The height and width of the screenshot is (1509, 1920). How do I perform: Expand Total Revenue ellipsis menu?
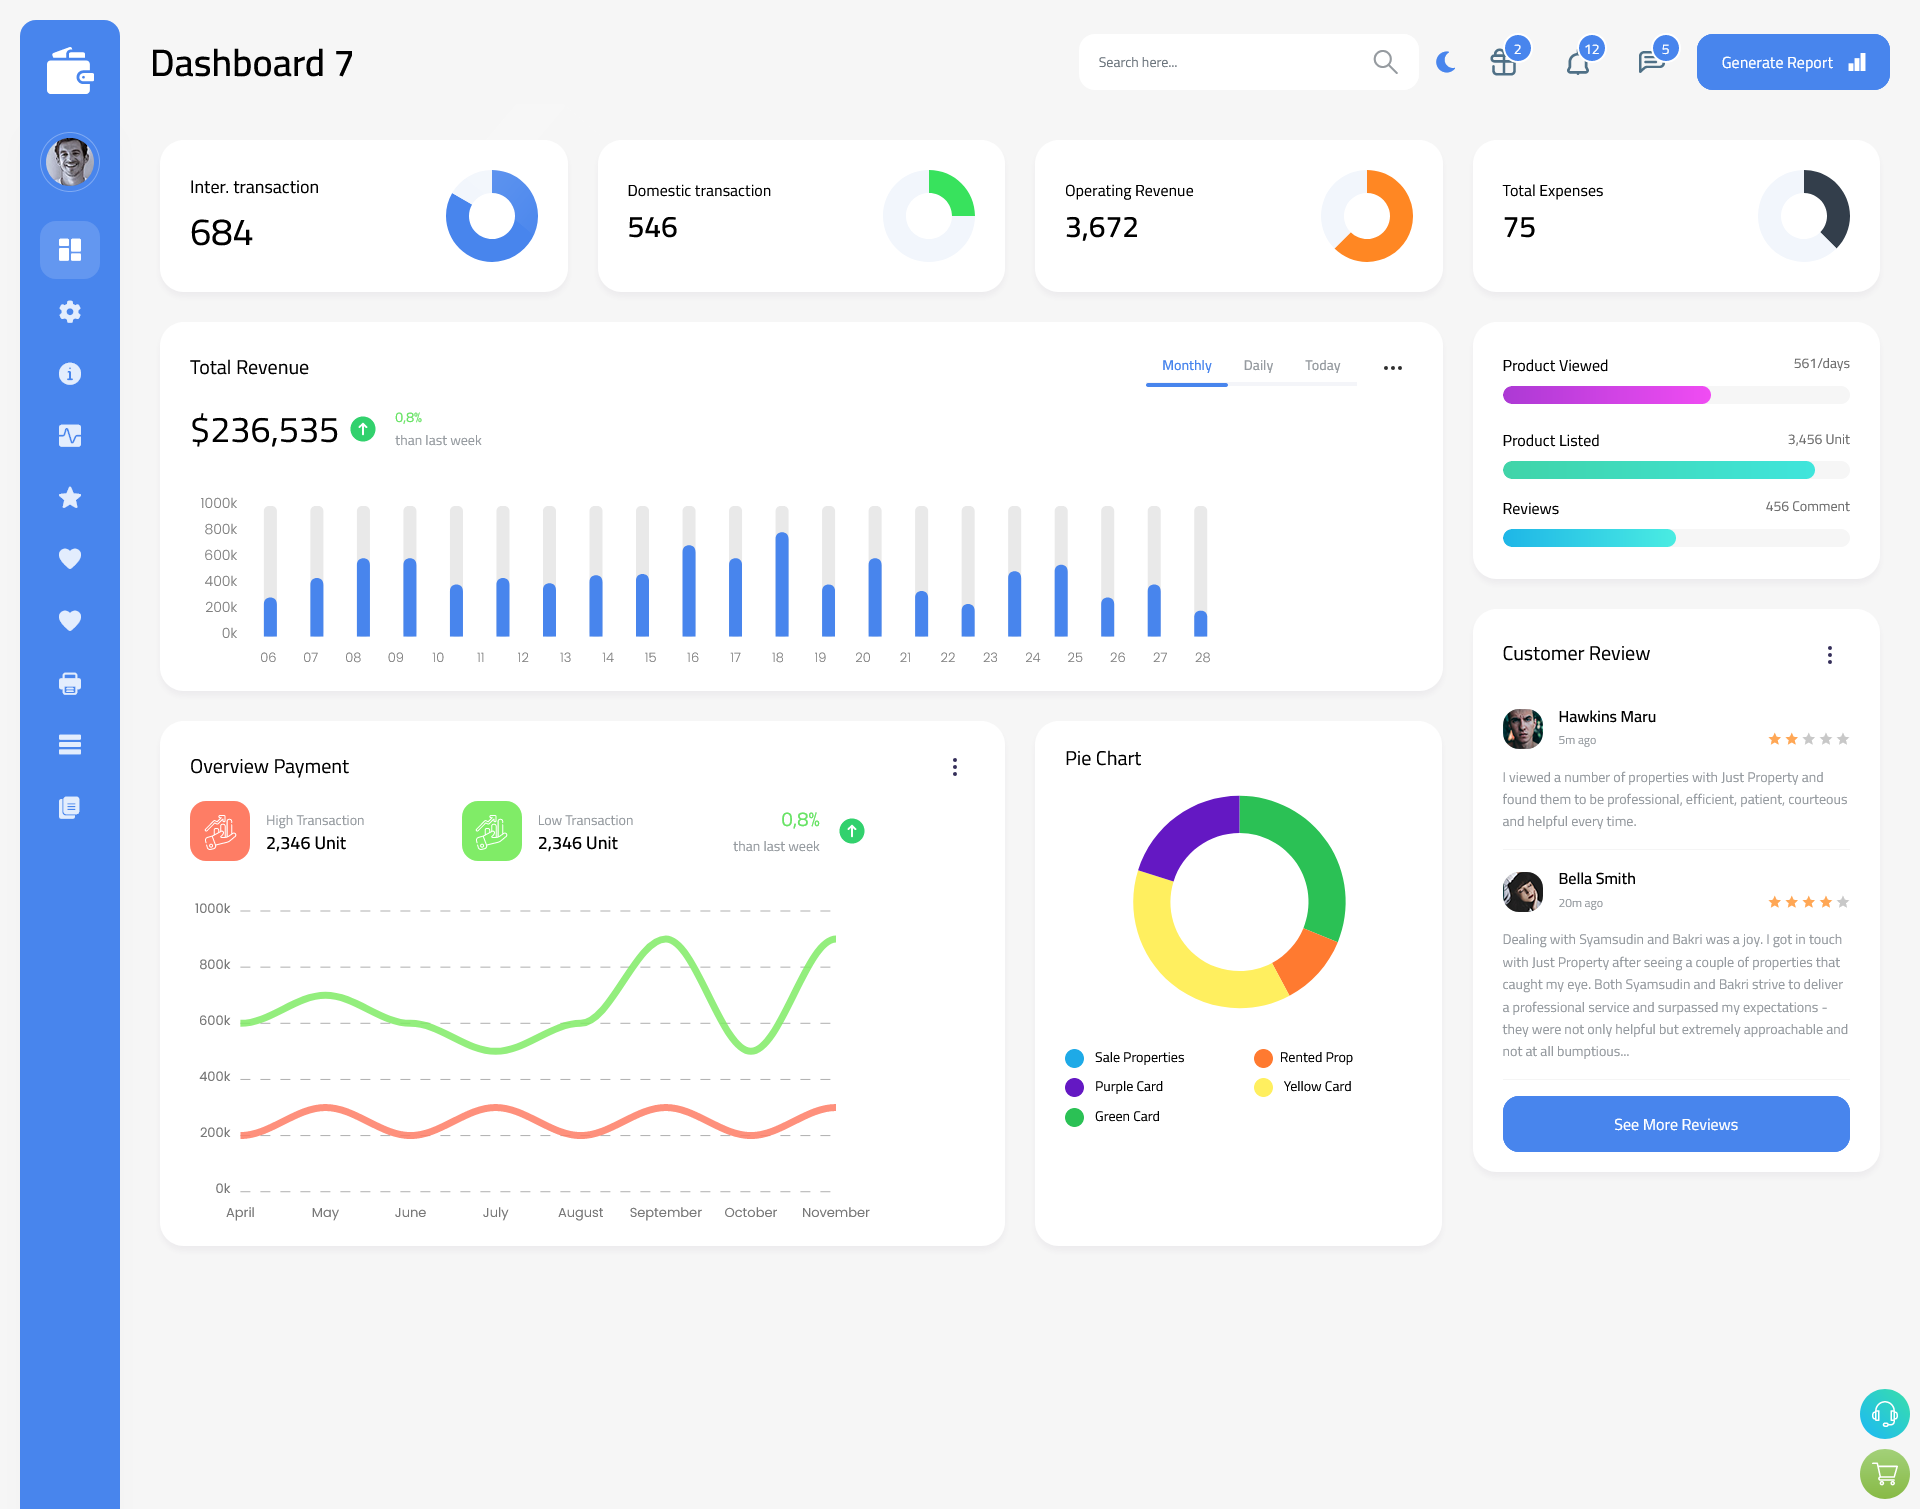(1393, 365)
